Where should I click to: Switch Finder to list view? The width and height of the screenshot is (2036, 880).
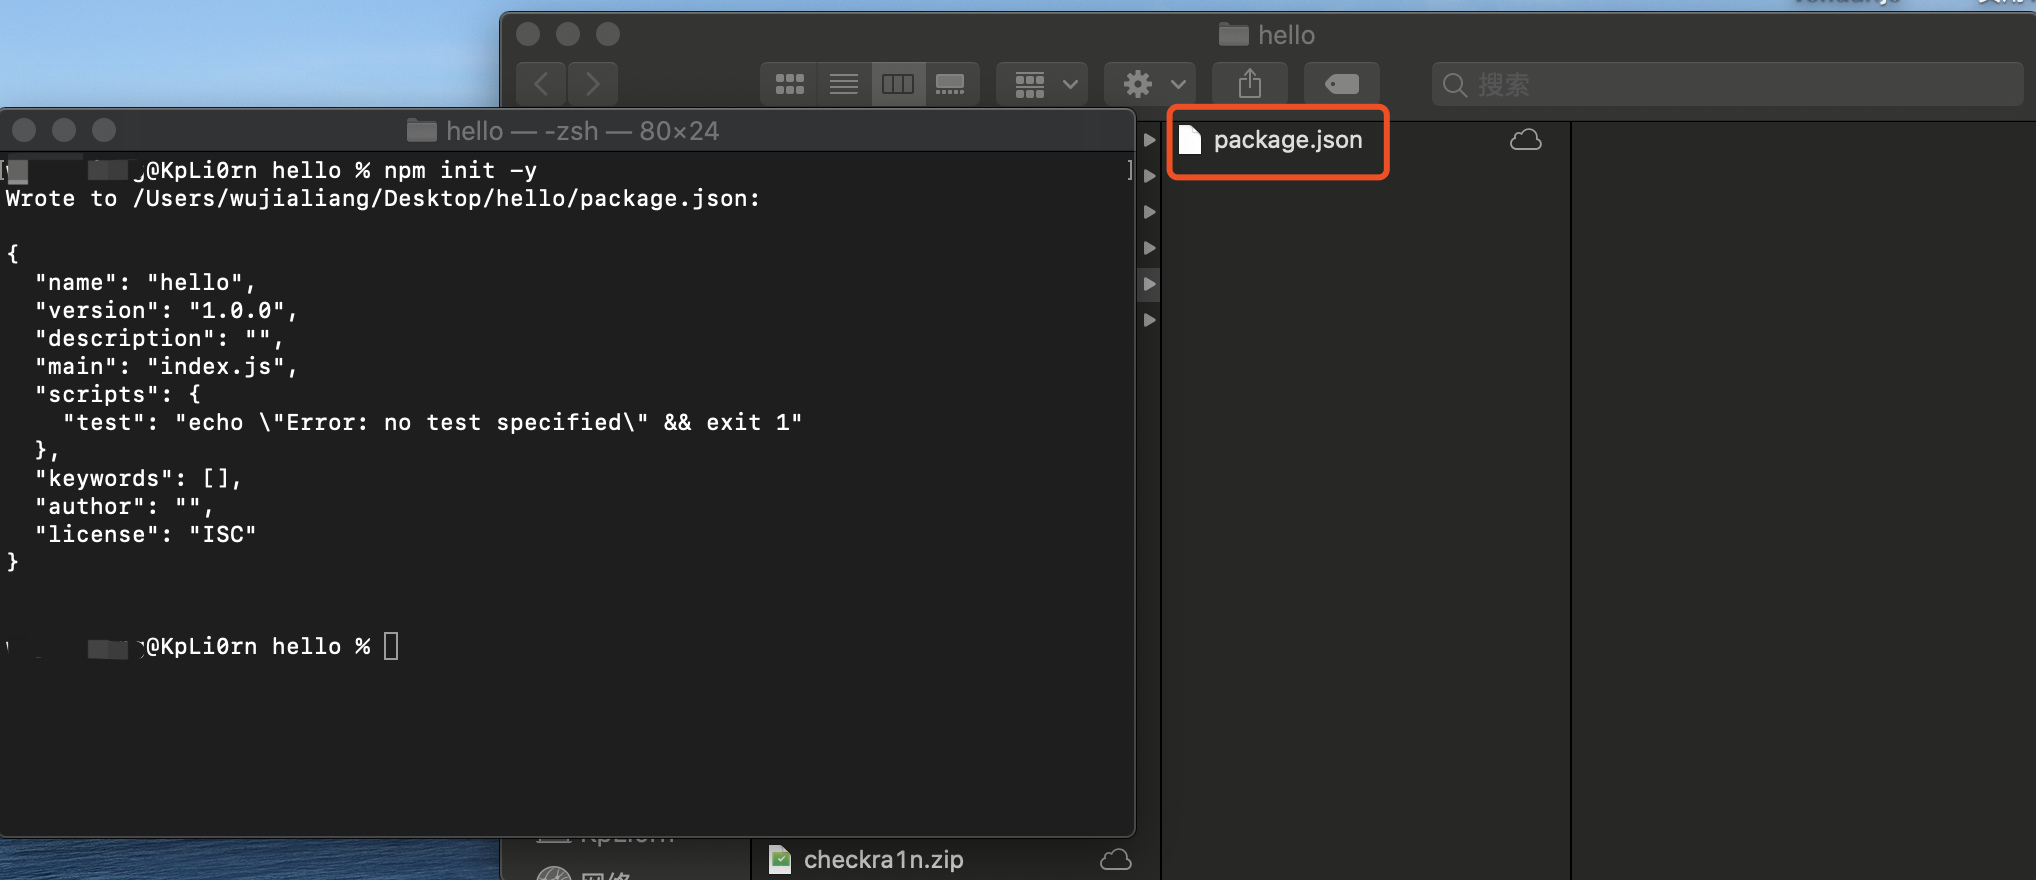(843, 84)
